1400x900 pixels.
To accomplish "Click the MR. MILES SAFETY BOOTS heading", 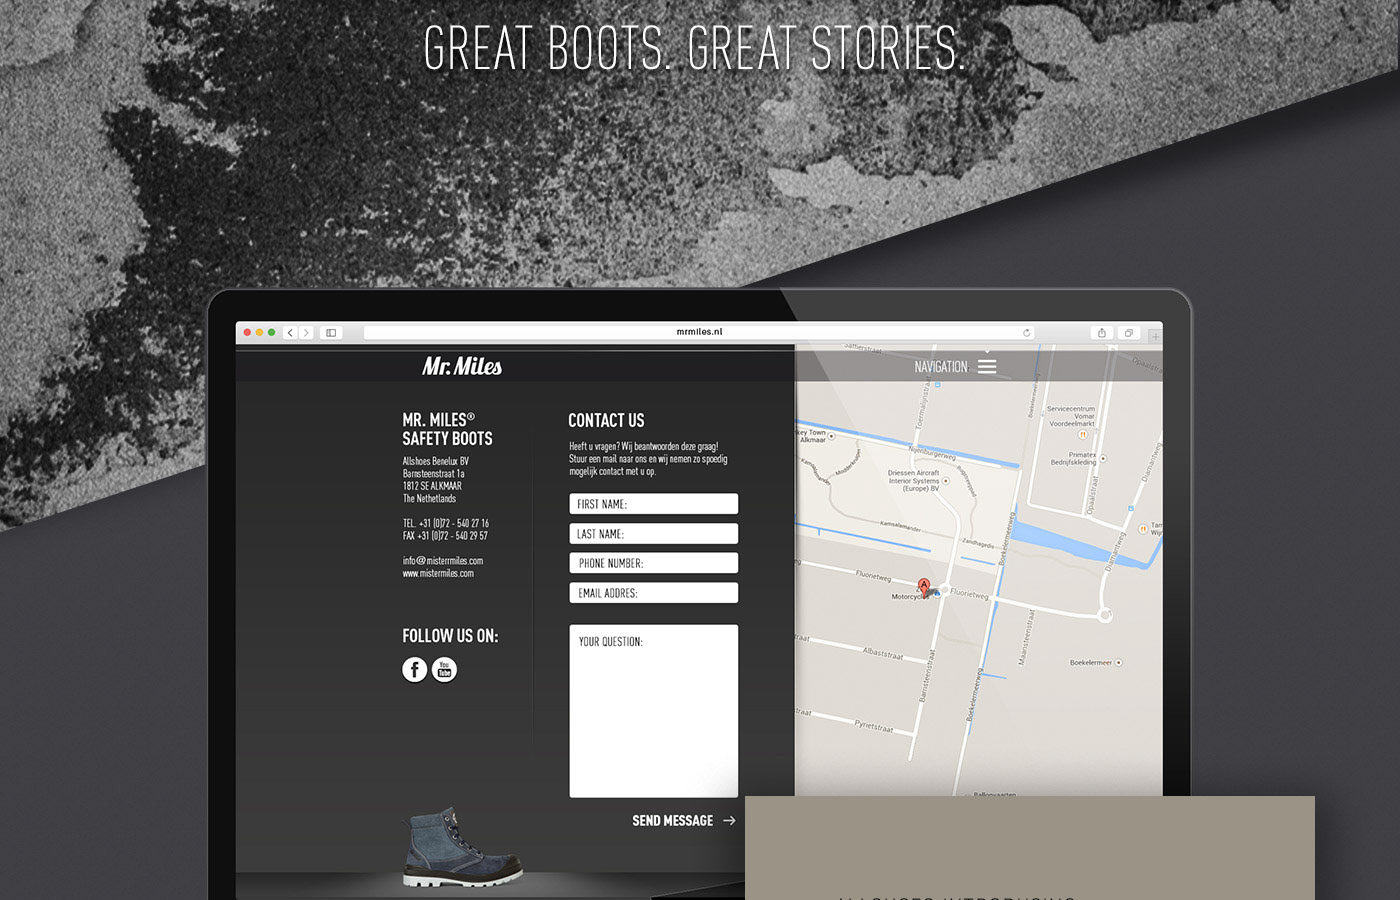I will 447,429.
